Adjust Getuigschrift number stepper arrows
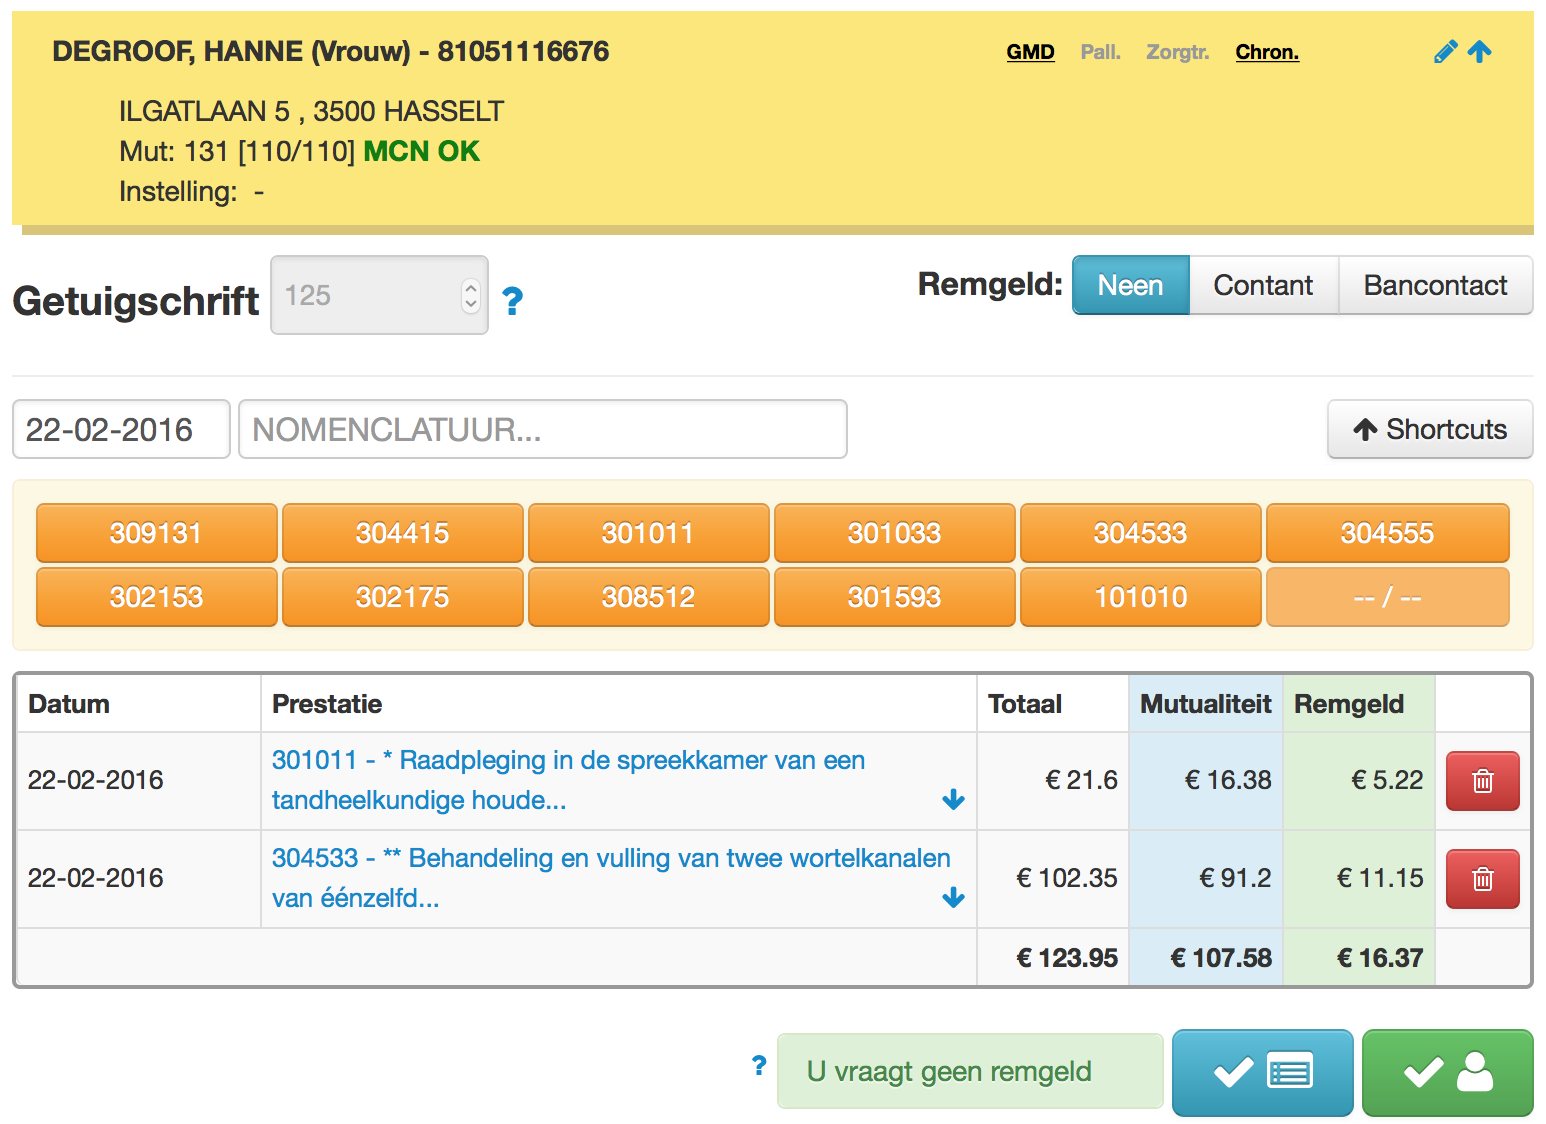The width and height of the screenshot is (1546, 1124). [x=470, y=295]
